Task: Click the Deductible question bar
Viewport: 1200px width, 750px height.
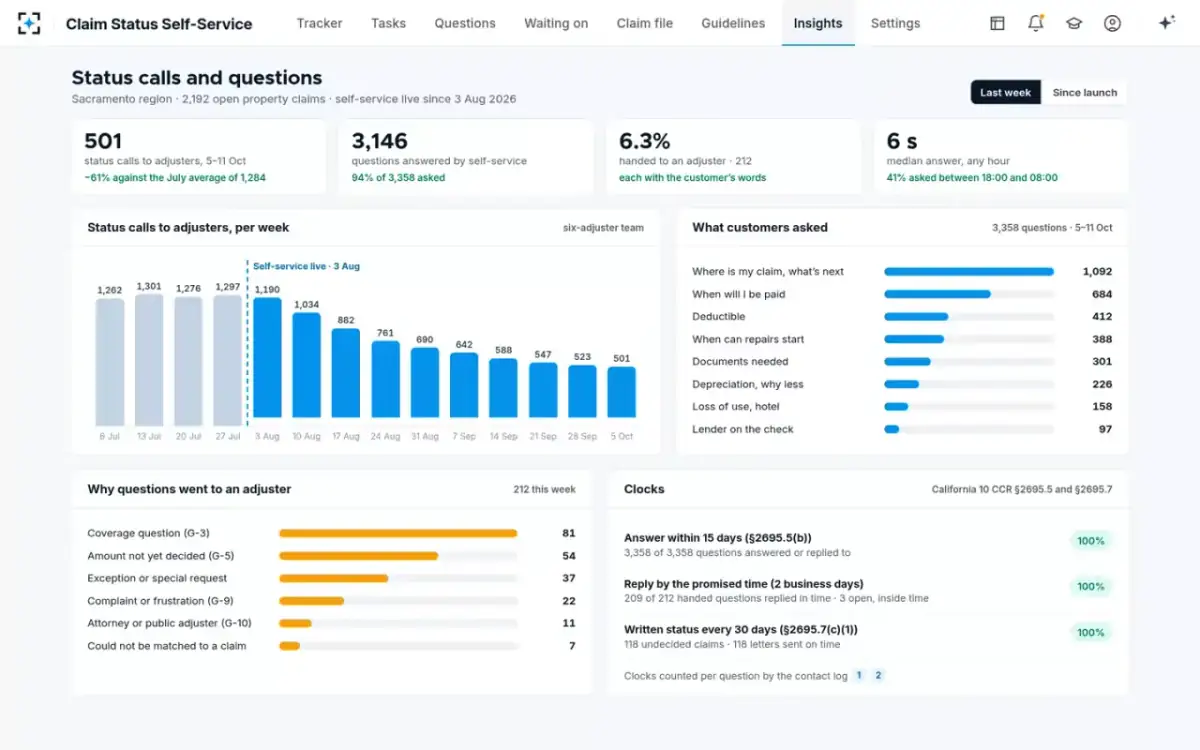Action: point(916,317)
